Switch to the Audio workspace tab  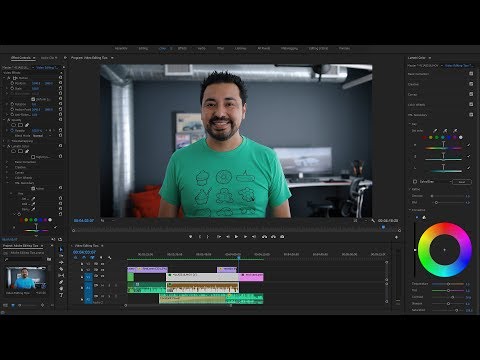click(202, 48)
